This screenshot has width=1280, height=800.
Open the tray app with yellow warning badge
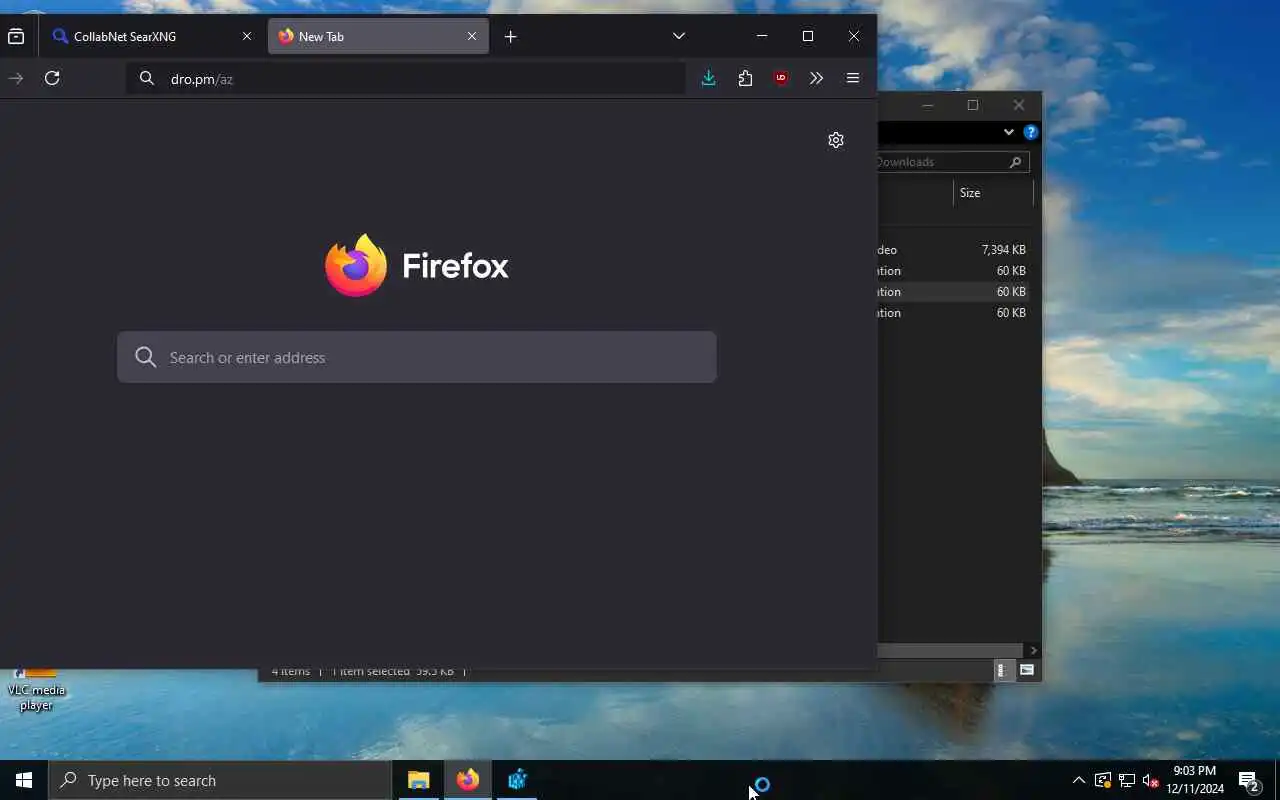(x=1103, y=780)
